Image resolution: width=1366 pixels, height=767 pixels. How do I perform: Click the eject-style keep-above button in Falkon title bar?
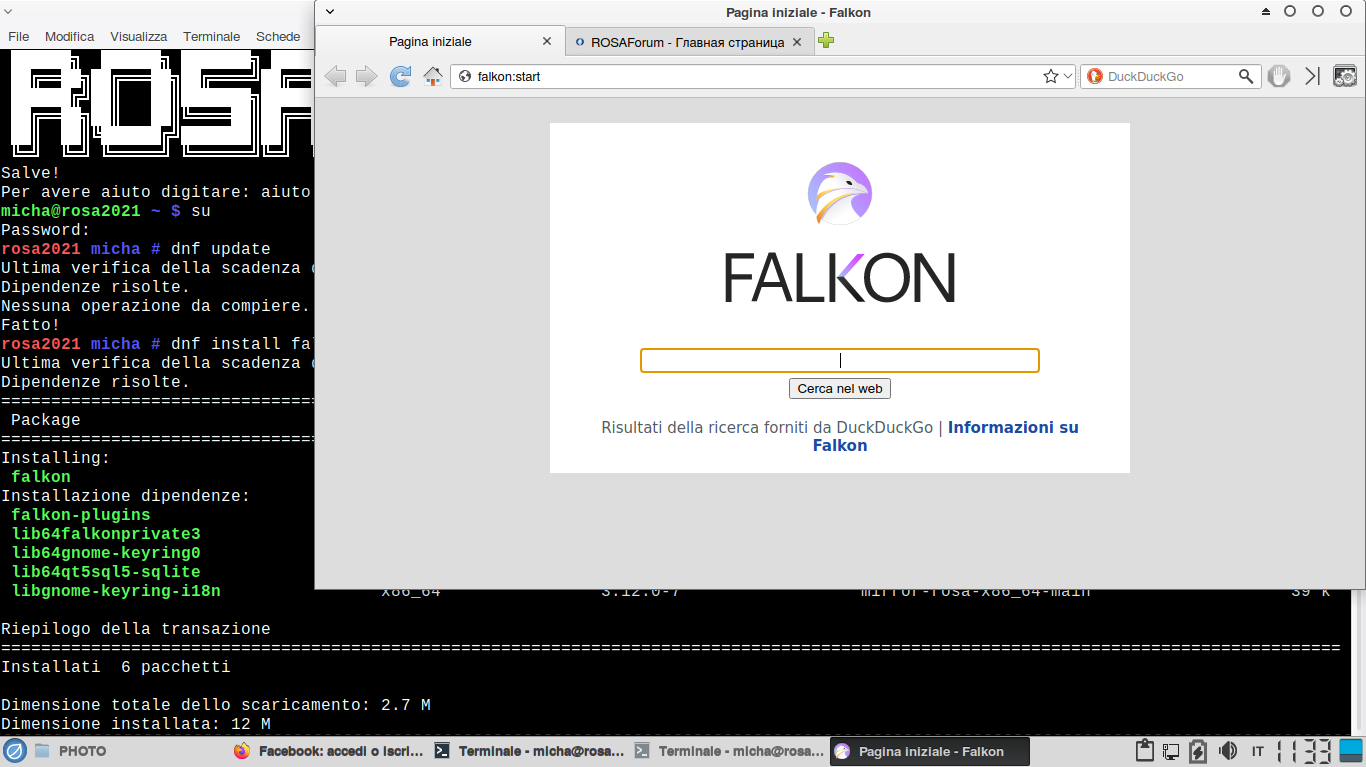(1266, 12)
